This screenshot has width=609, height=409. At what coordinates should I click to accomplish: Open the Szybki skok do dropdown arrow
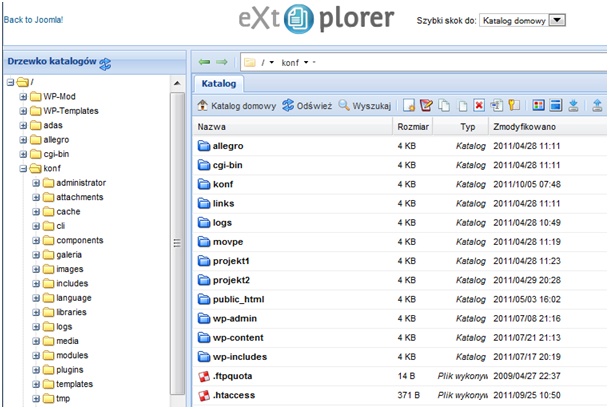coord(557,20)
